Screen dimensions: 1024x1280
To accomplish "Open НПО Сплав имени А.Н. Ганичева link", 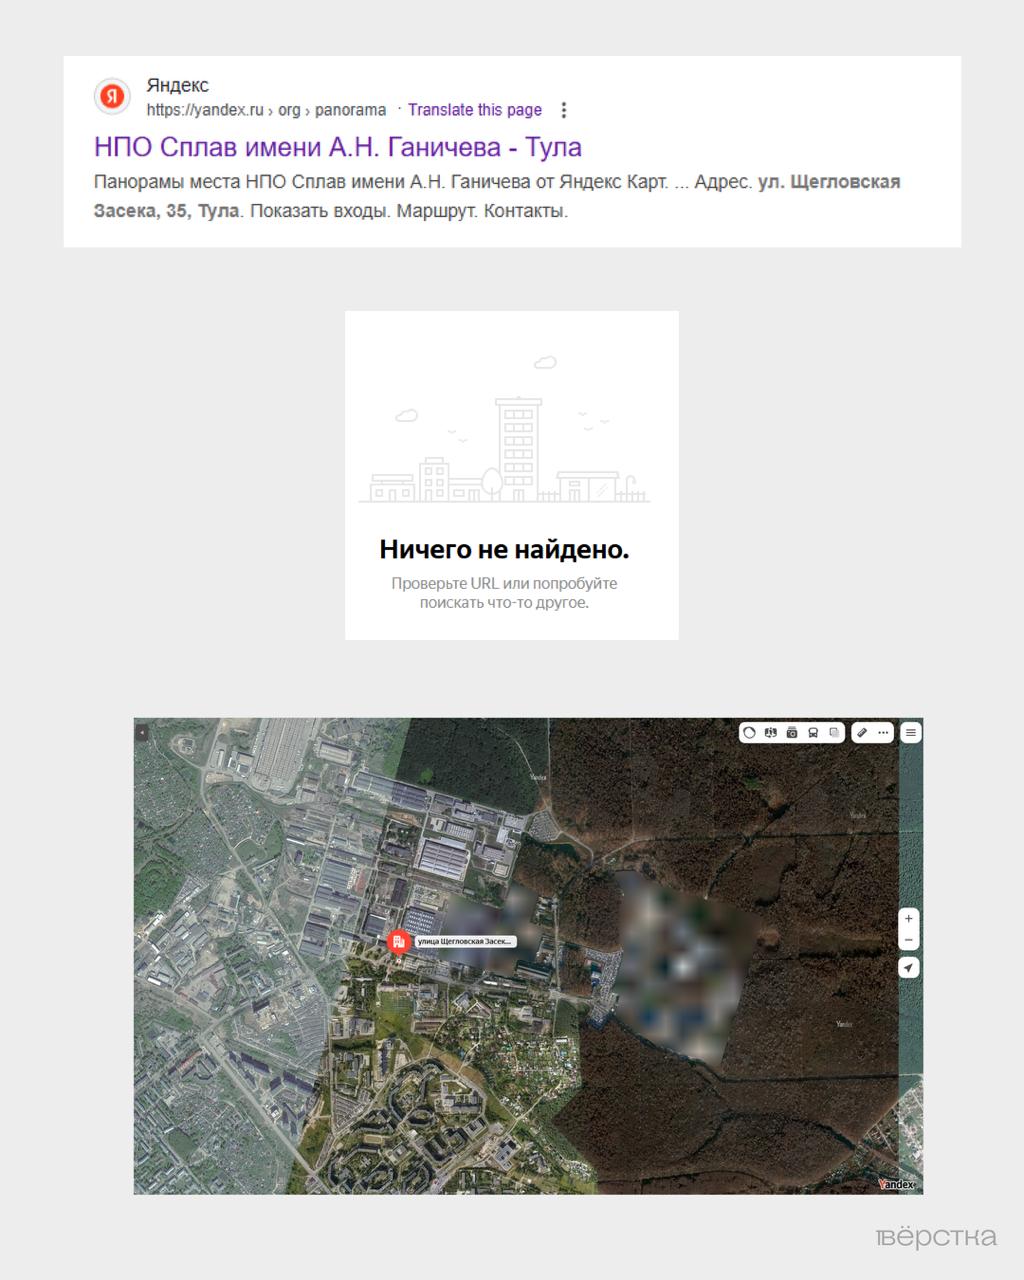I will (337, 147).
